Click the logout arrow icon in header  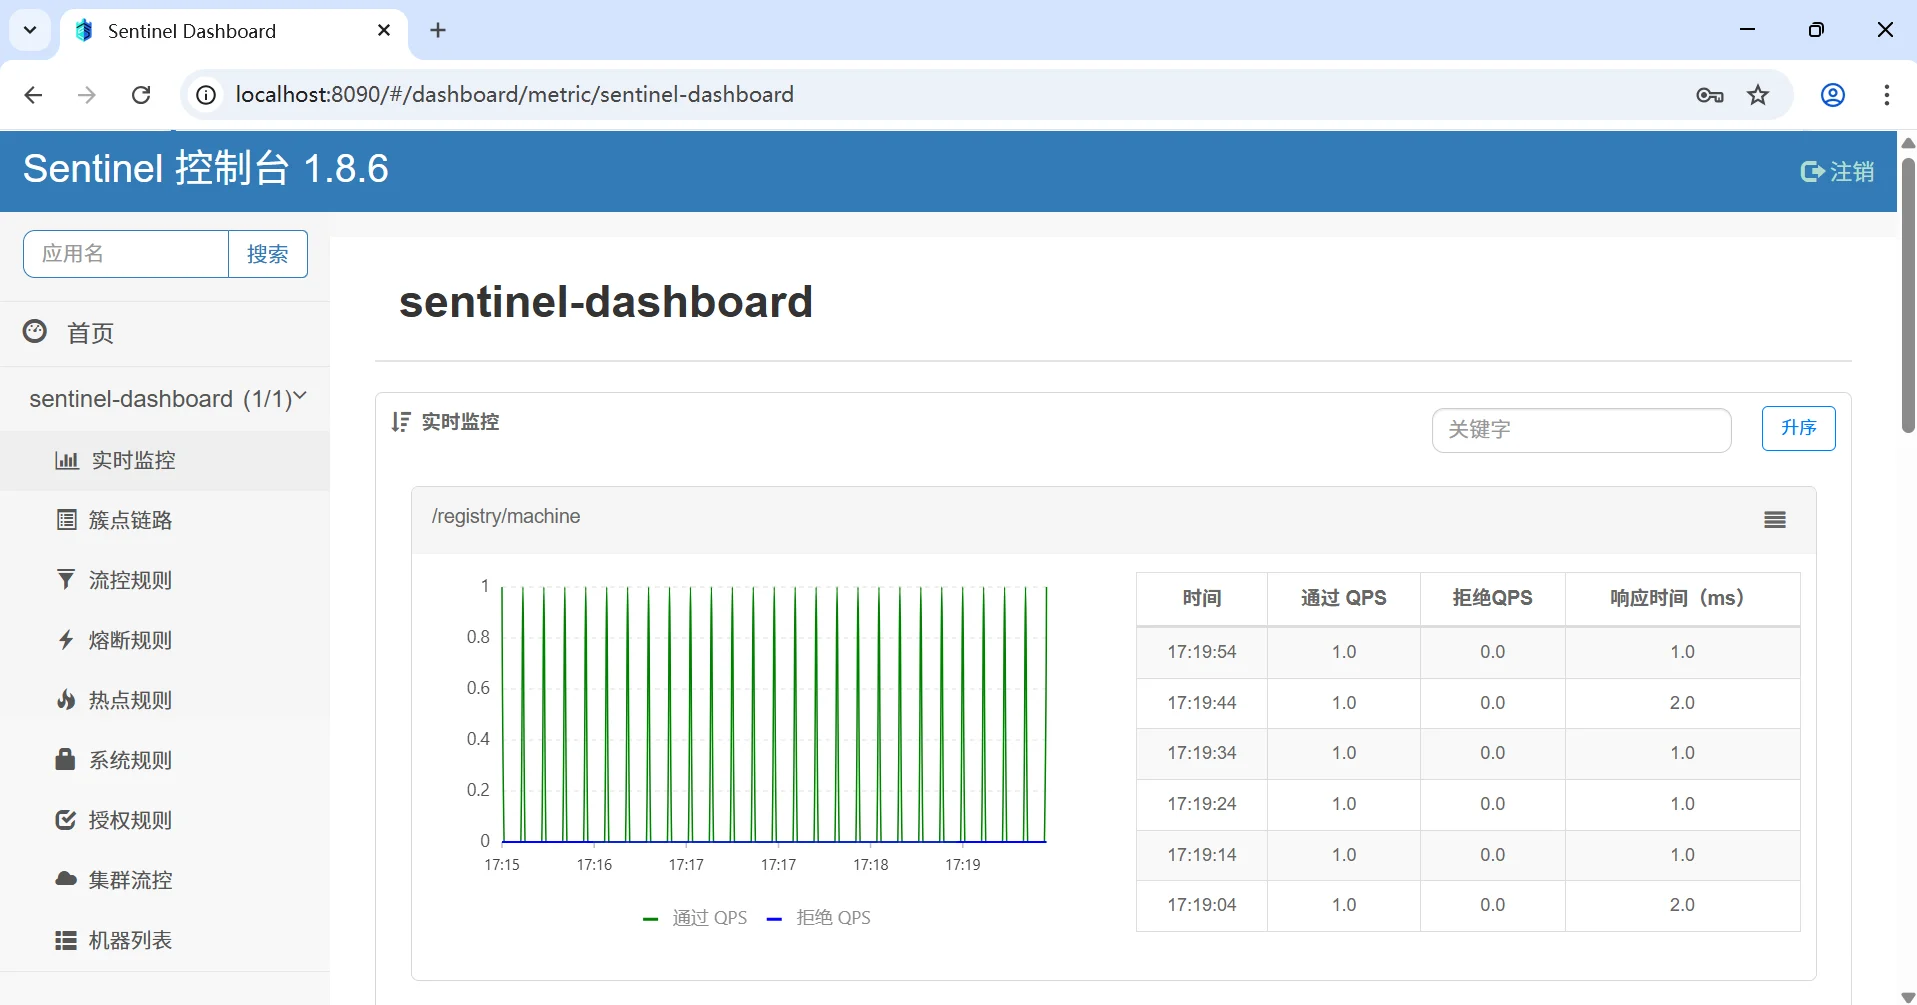pos(1812,172)
